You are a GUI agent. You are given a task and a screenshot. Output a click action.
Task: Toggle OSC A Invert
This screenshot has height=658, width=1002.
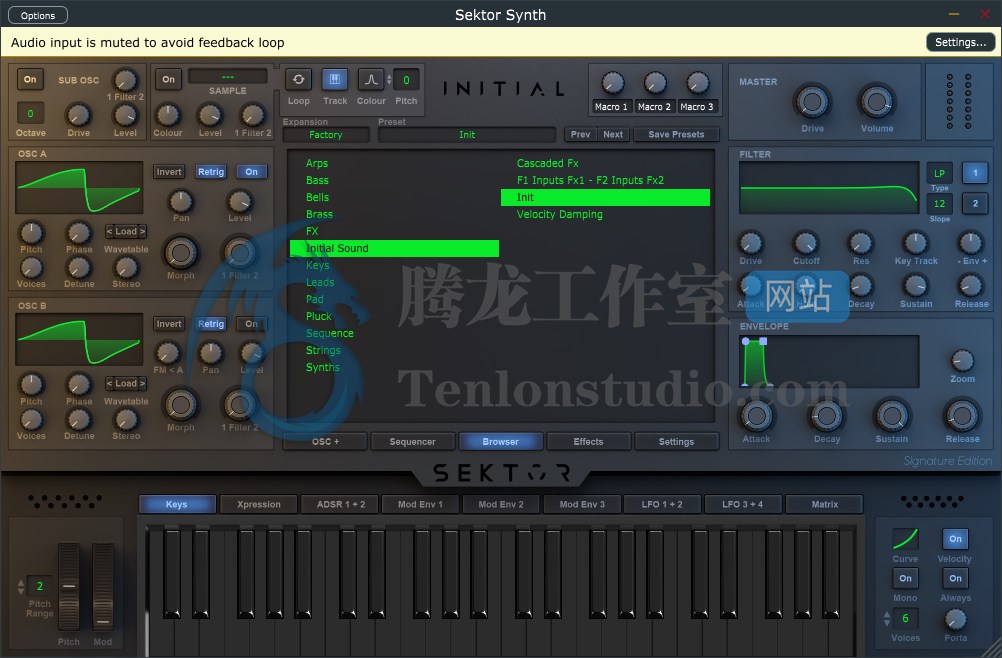click(169, 172)
